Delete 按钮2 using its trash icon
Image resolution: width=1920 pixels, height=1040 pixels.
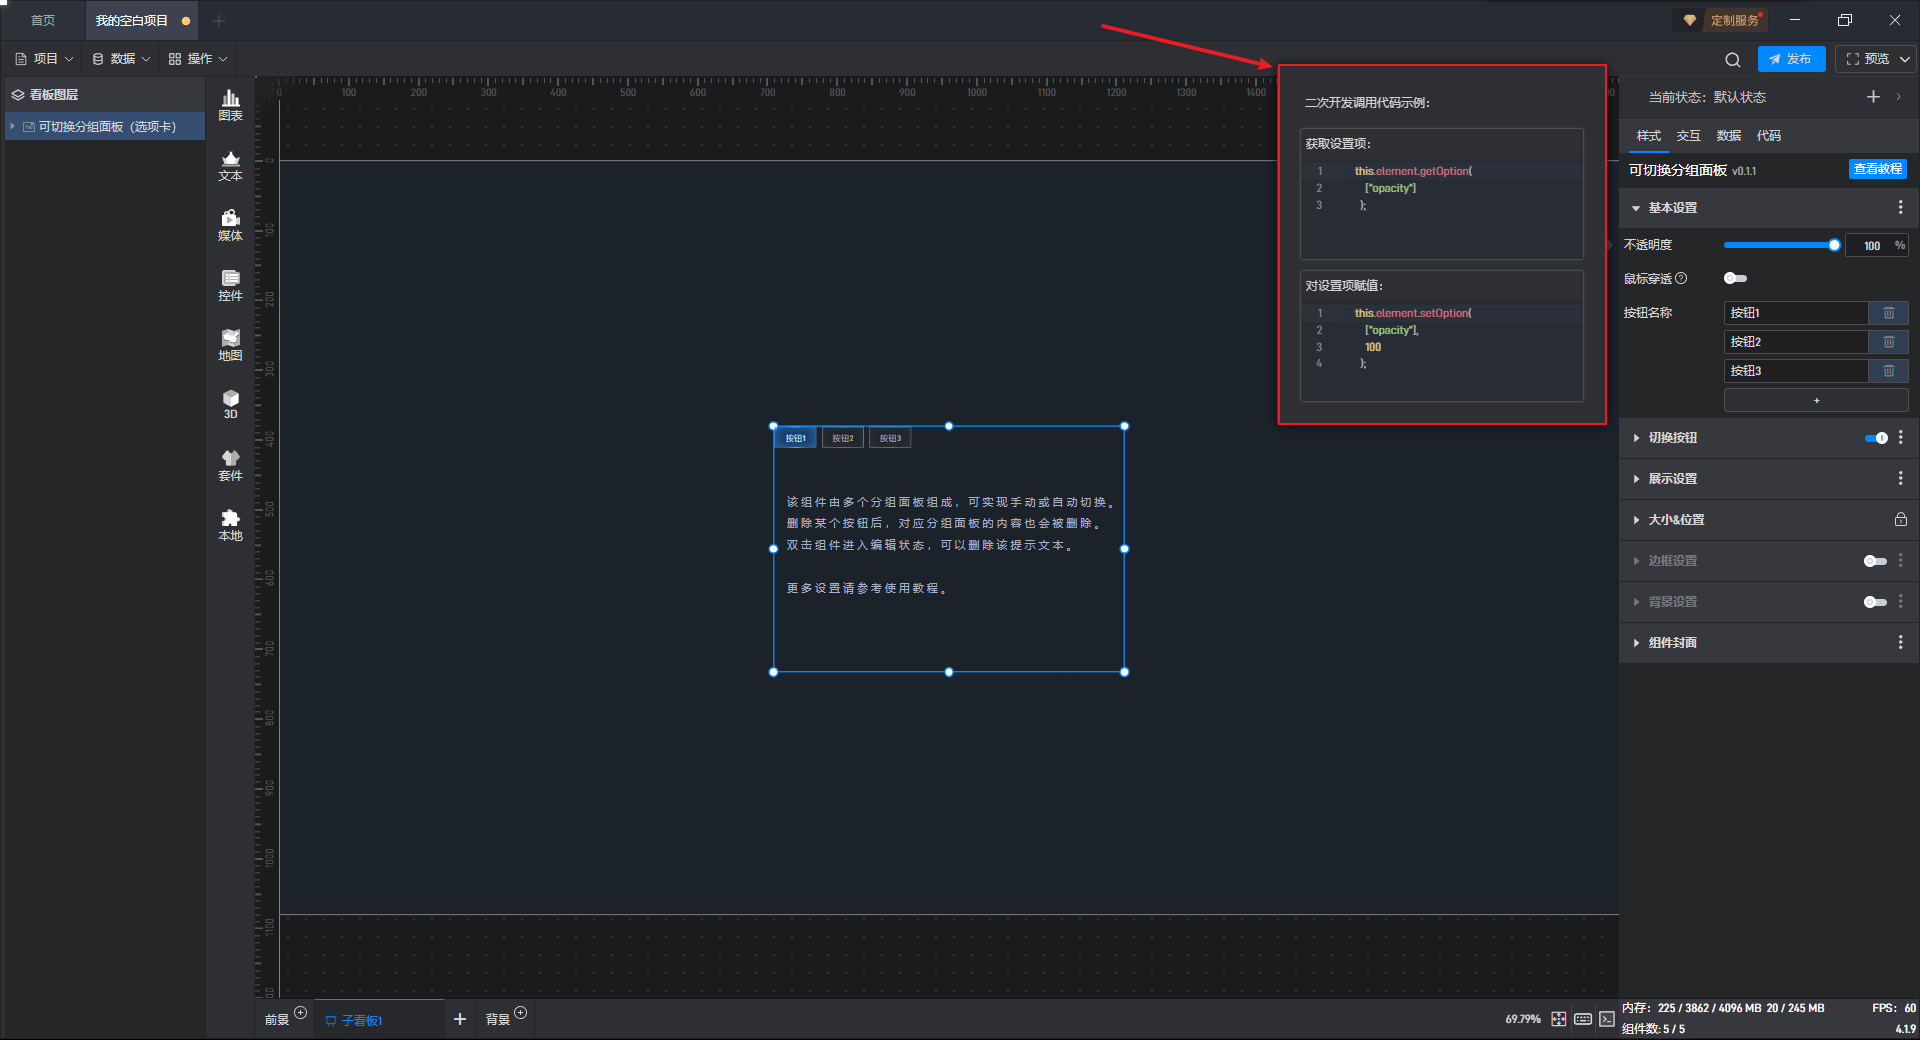1888,342
